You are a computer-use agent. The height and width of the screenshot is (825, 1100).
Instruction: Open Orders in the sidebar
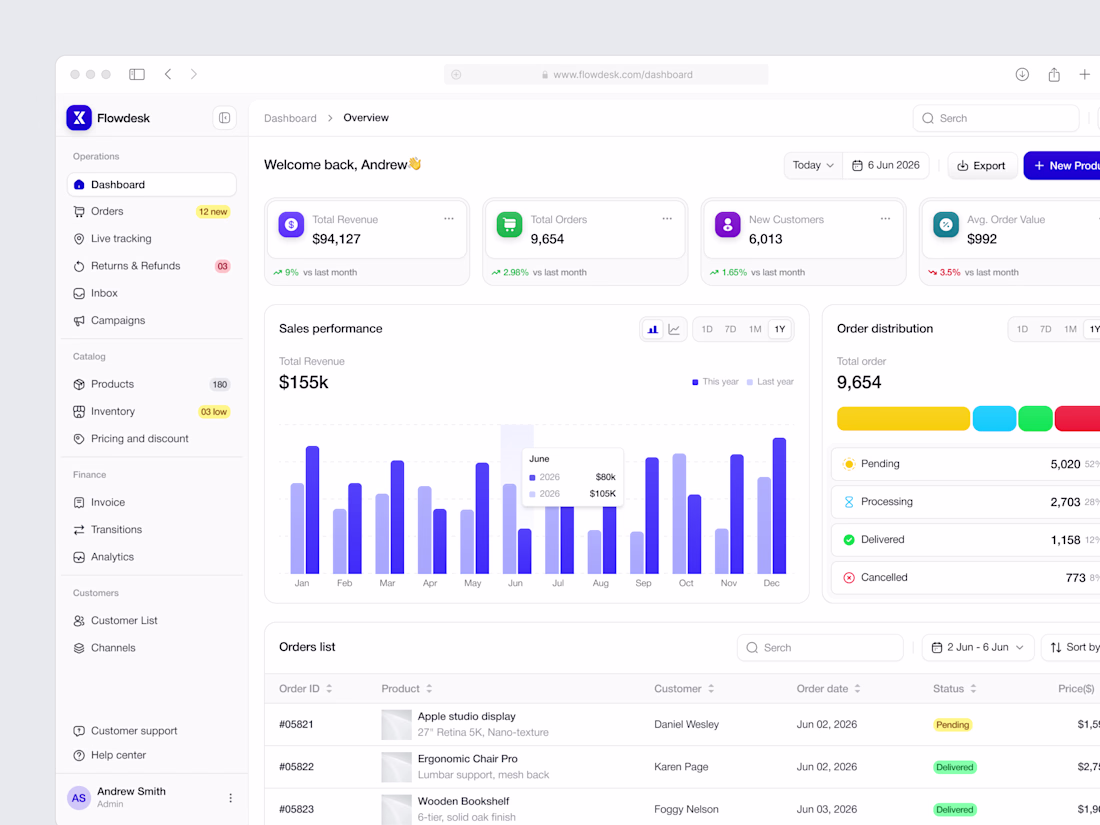click(x=152, y=211)
